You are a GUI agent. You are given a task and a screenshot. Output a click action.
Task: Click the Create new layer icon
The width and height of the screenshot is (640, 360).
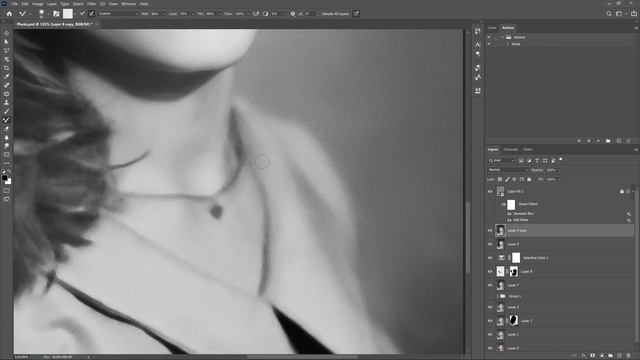pos(620,356)
